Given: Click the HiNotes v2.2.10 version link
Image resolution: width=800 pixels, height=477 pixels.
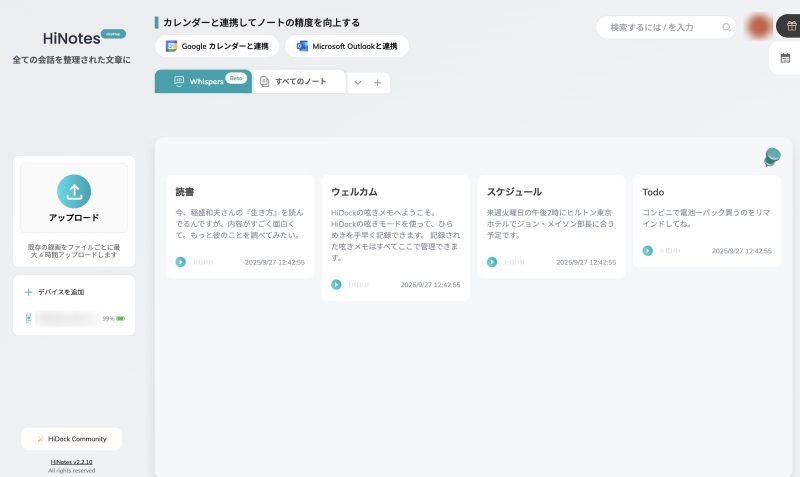Looking at the screenshot, I should [x=71, y=462].
